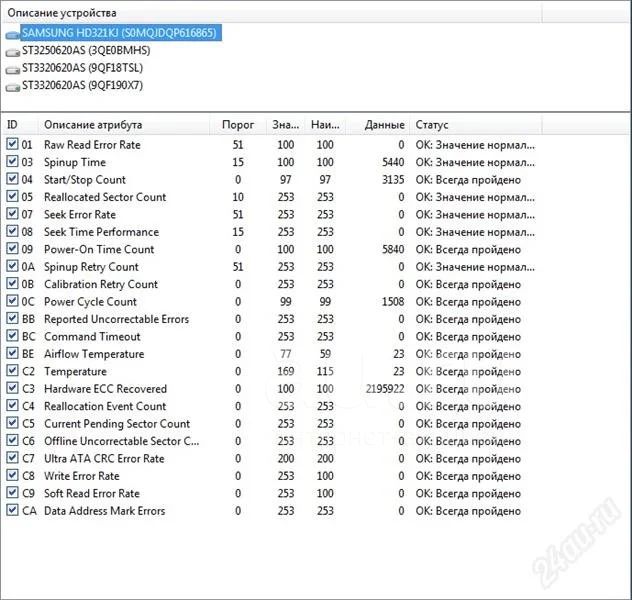The width and height of the screenshot is (632, 600).
Task: Click value 169 in the Temperature row
Action: coord(285,371)
